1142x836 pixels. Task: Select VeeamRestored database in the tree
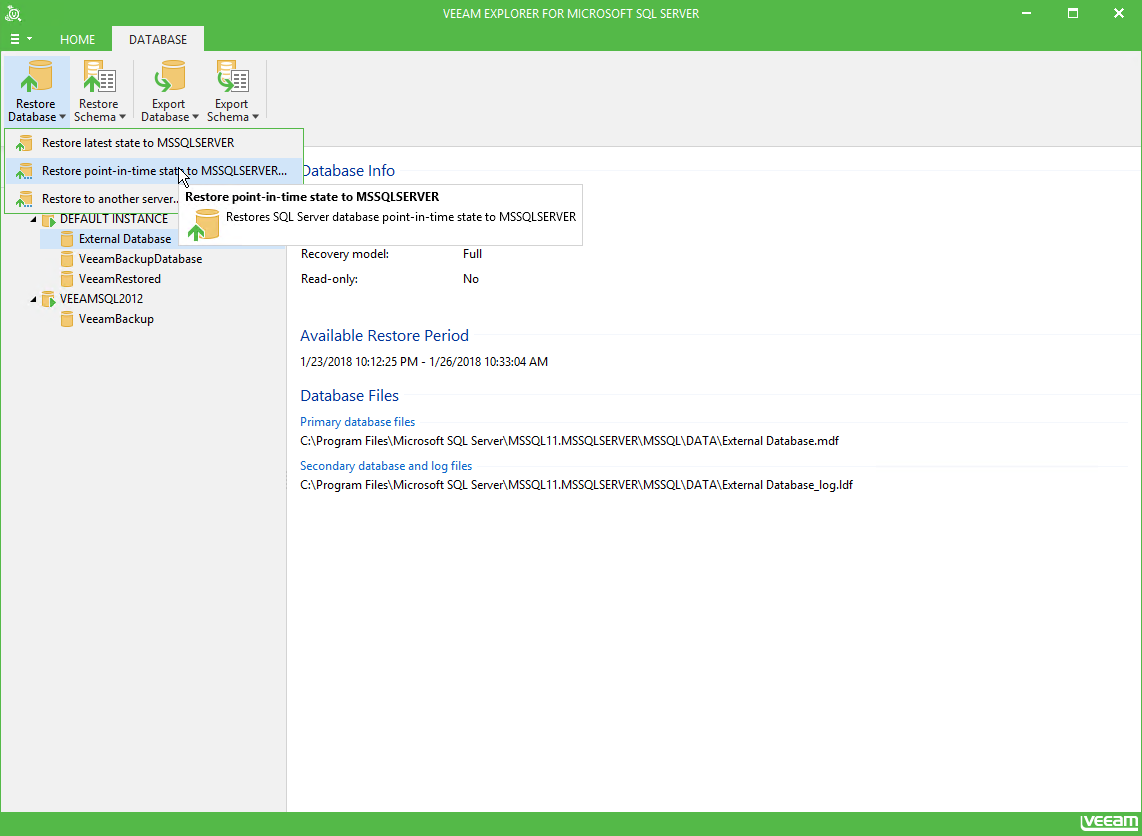tap(120, 279)
